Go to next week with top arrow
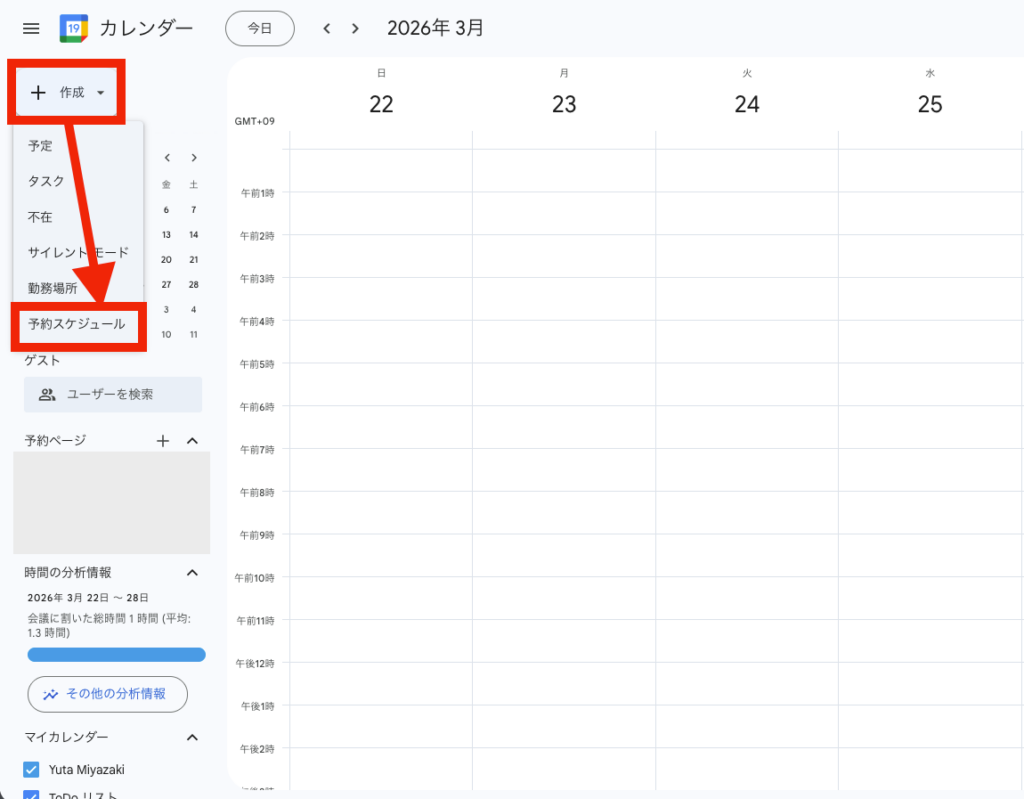1024x799 pixels. (355, 29)
